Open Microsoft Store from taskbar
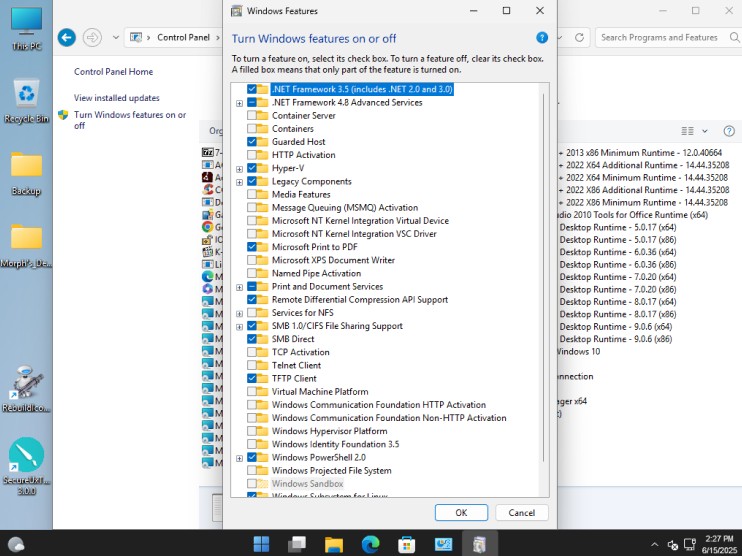This screenshot has width=742, height=556. point(406,544)
